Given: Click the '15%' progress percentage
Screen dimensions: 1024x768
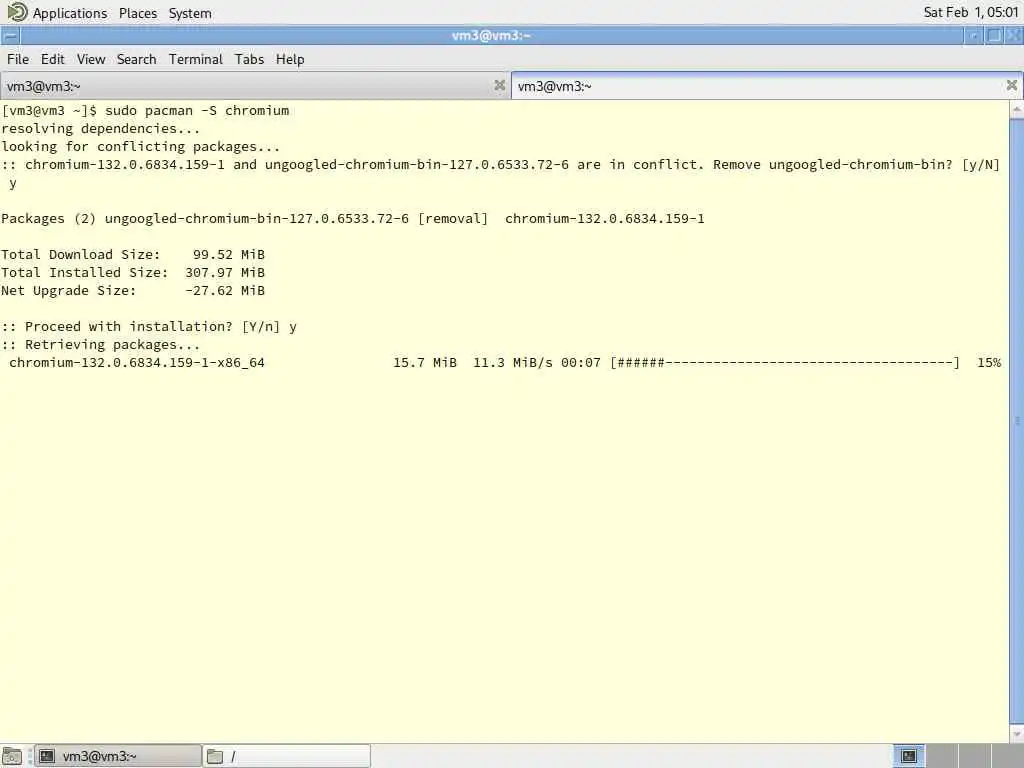Looking at the screenshot, I should (x=989, y=362).
